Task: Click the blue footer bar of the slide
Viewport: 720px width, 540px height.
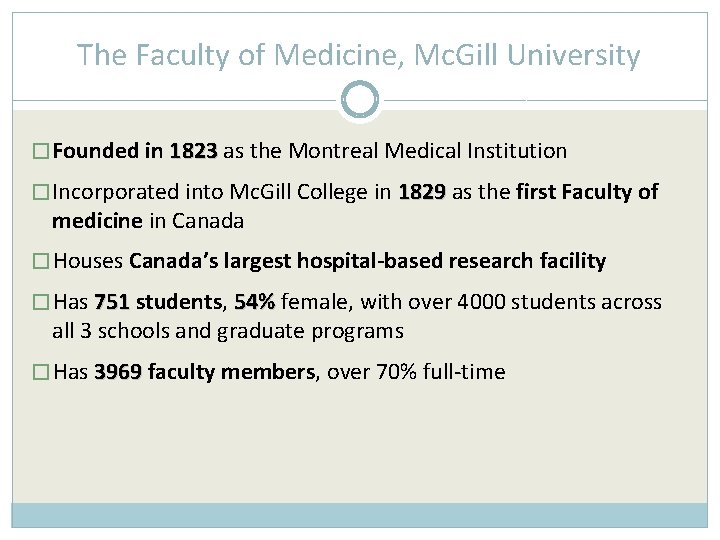Action: click(360, 515)
